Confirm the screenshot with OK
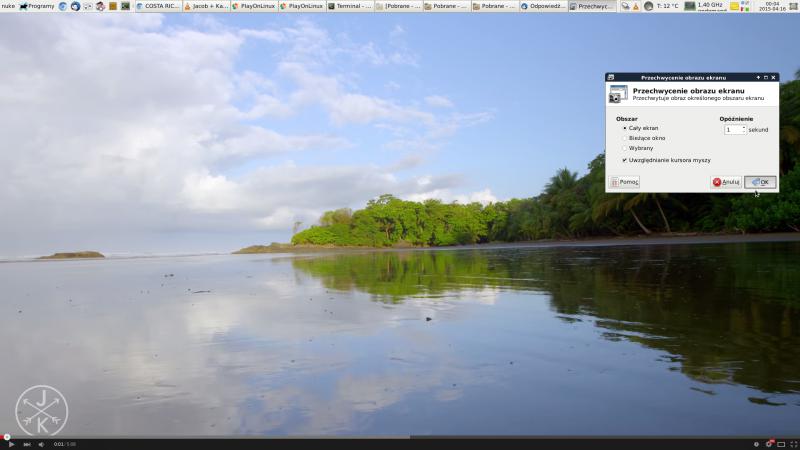This screenshot has height=450, width=800. click(760, 182)
